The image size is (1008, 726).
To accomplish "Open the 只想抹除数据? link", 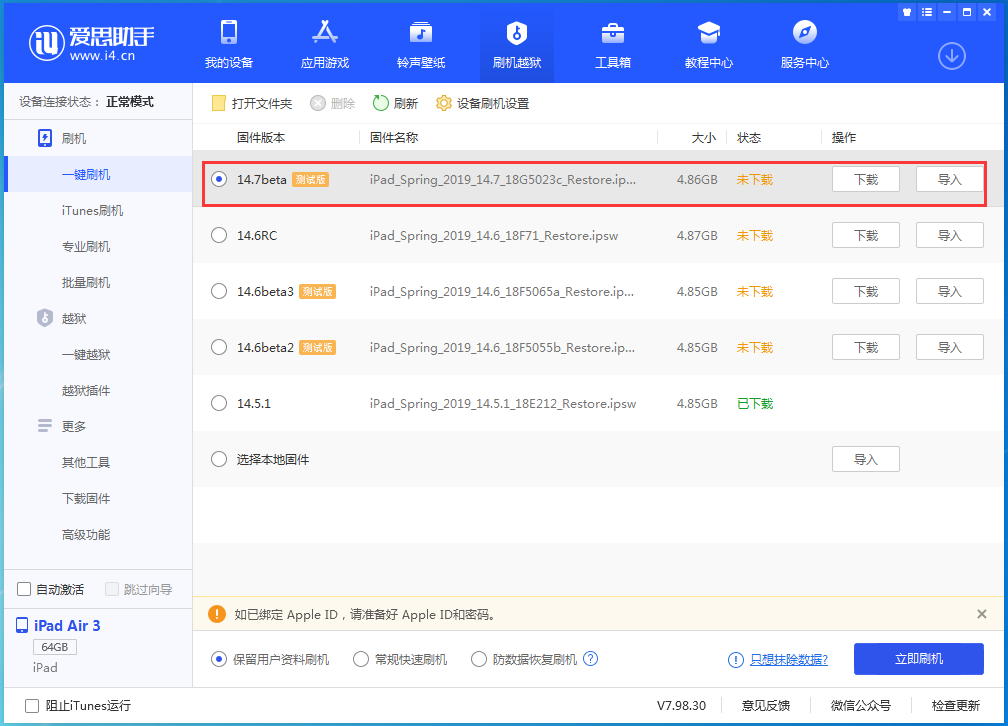I will click(x=789, y=660).
